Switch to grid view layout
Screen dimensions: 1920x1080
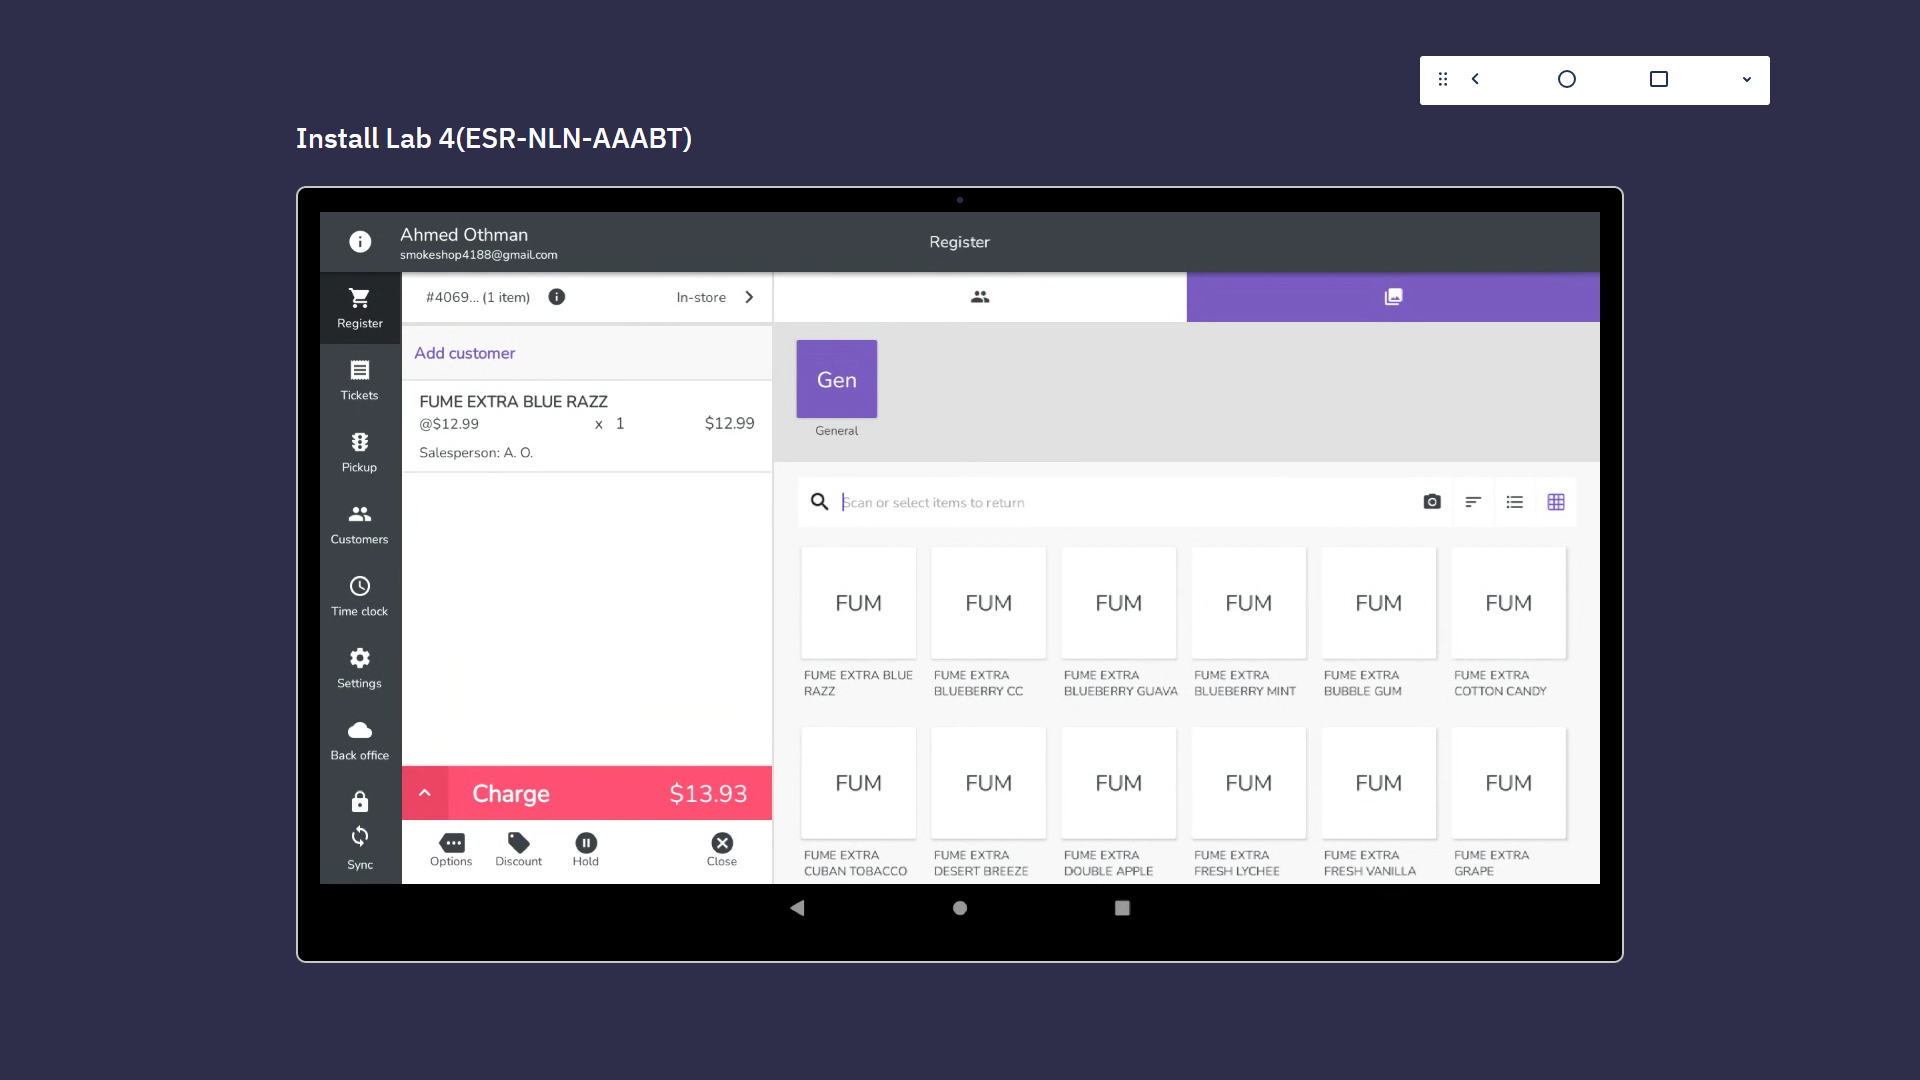coord(1556,502)
